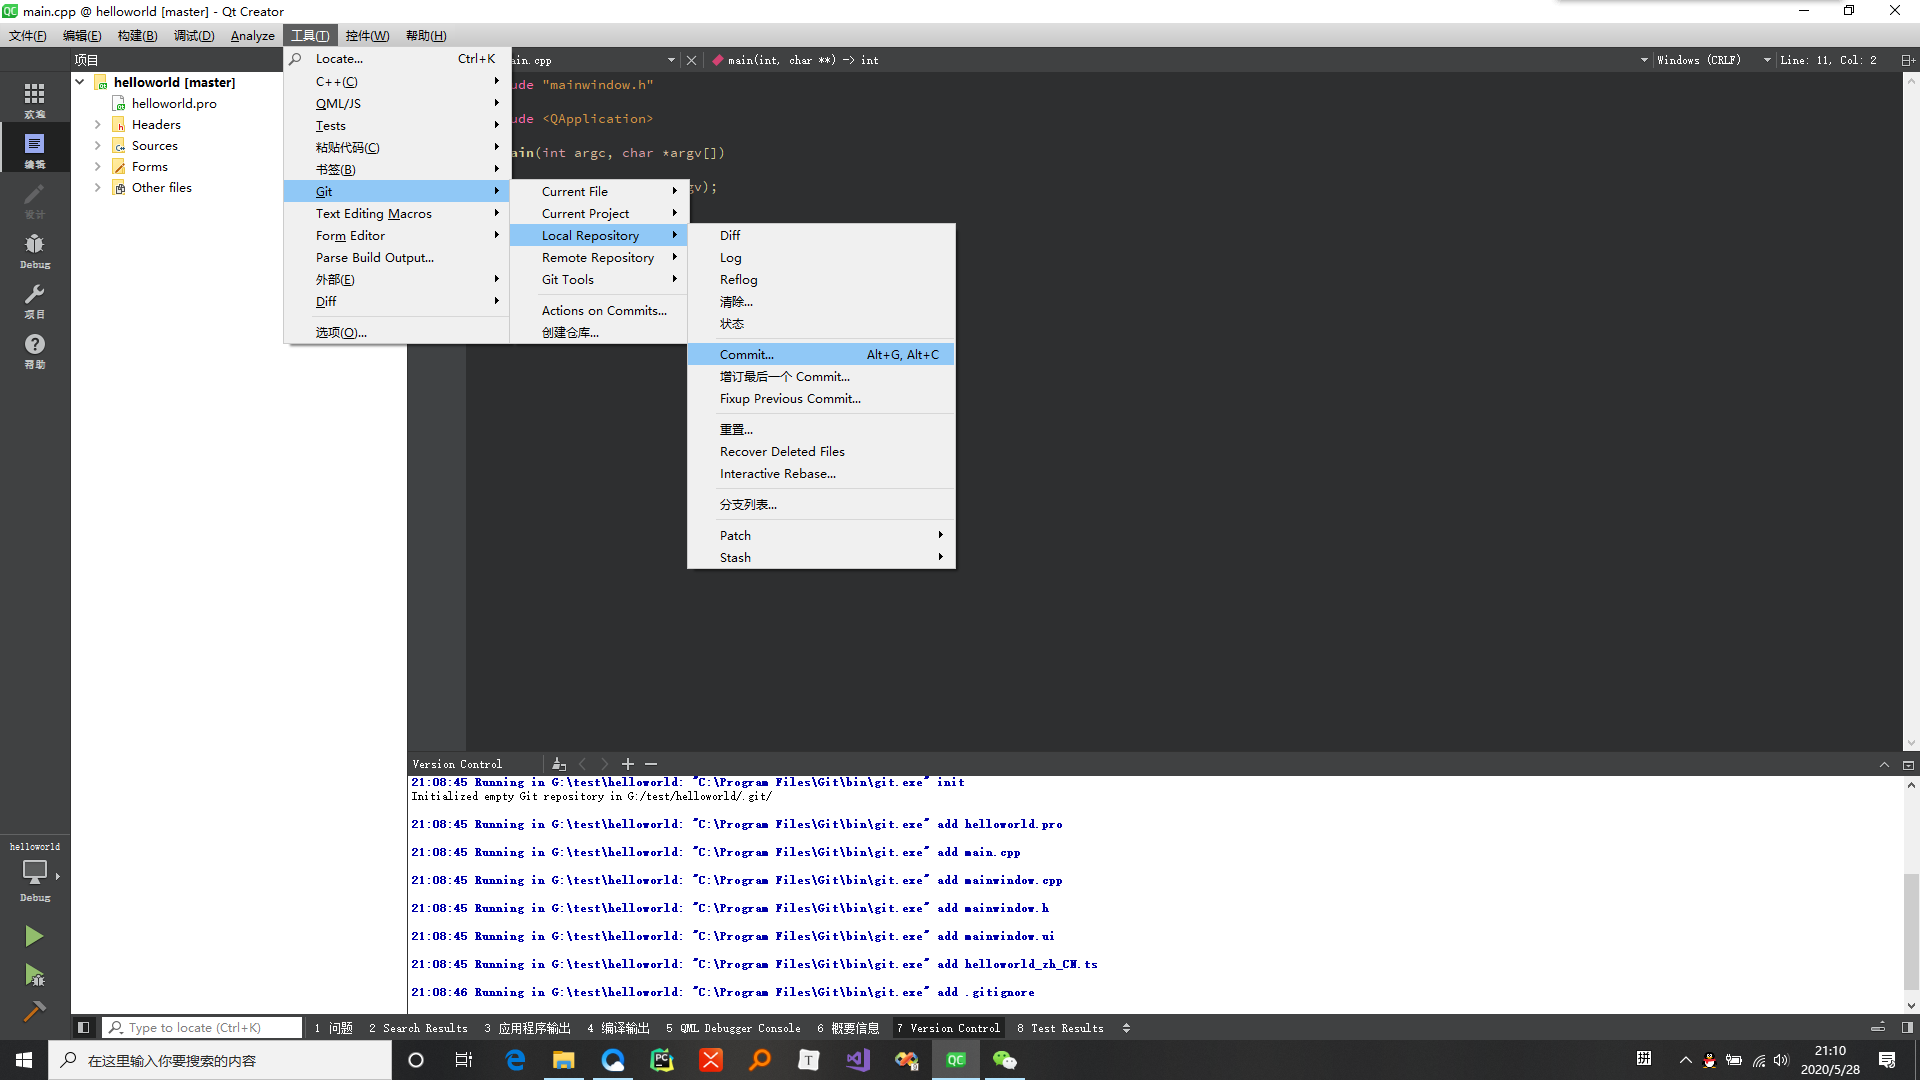Start debugging with Run-debug icon
The image size is (1920, 1080).
click(34, 974)
